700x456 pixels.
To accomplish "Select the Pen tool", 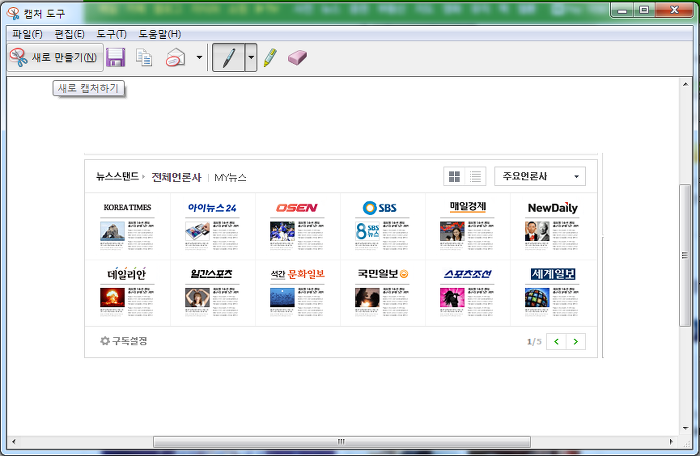I will [229, 57].
